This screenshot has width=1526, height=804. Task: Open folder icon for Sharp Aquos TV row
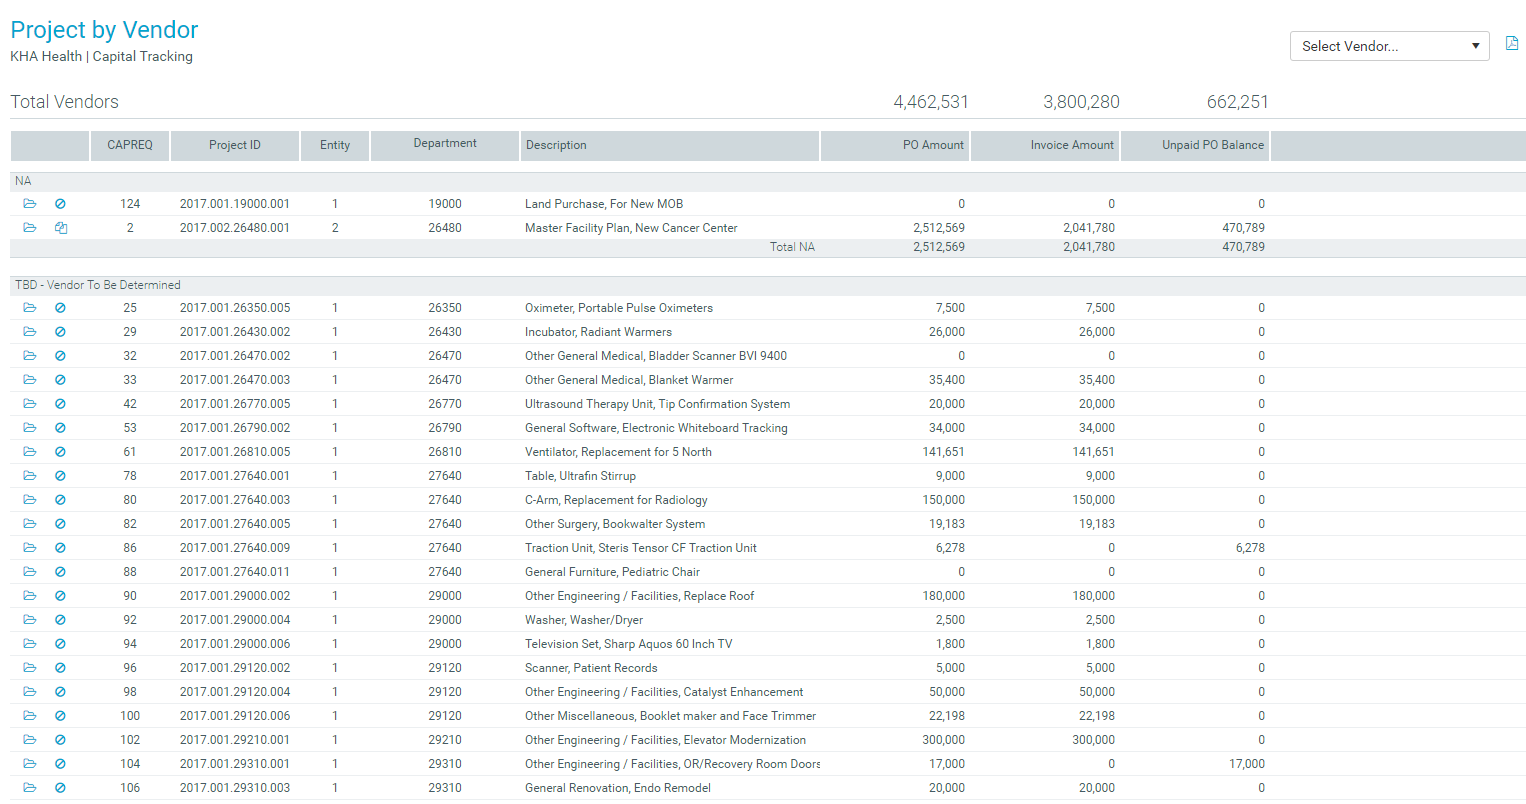30,644
